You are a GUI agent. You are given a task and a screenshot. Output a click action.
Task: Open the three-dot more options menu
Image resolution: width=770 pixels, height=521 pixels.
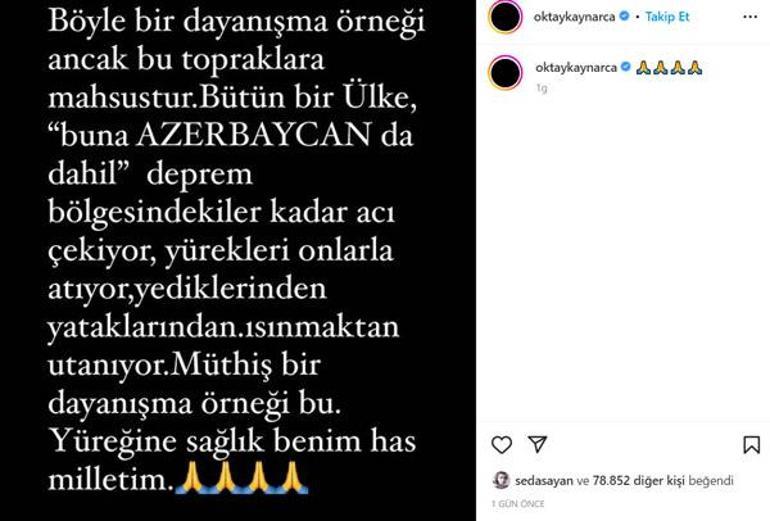[750, 17]
